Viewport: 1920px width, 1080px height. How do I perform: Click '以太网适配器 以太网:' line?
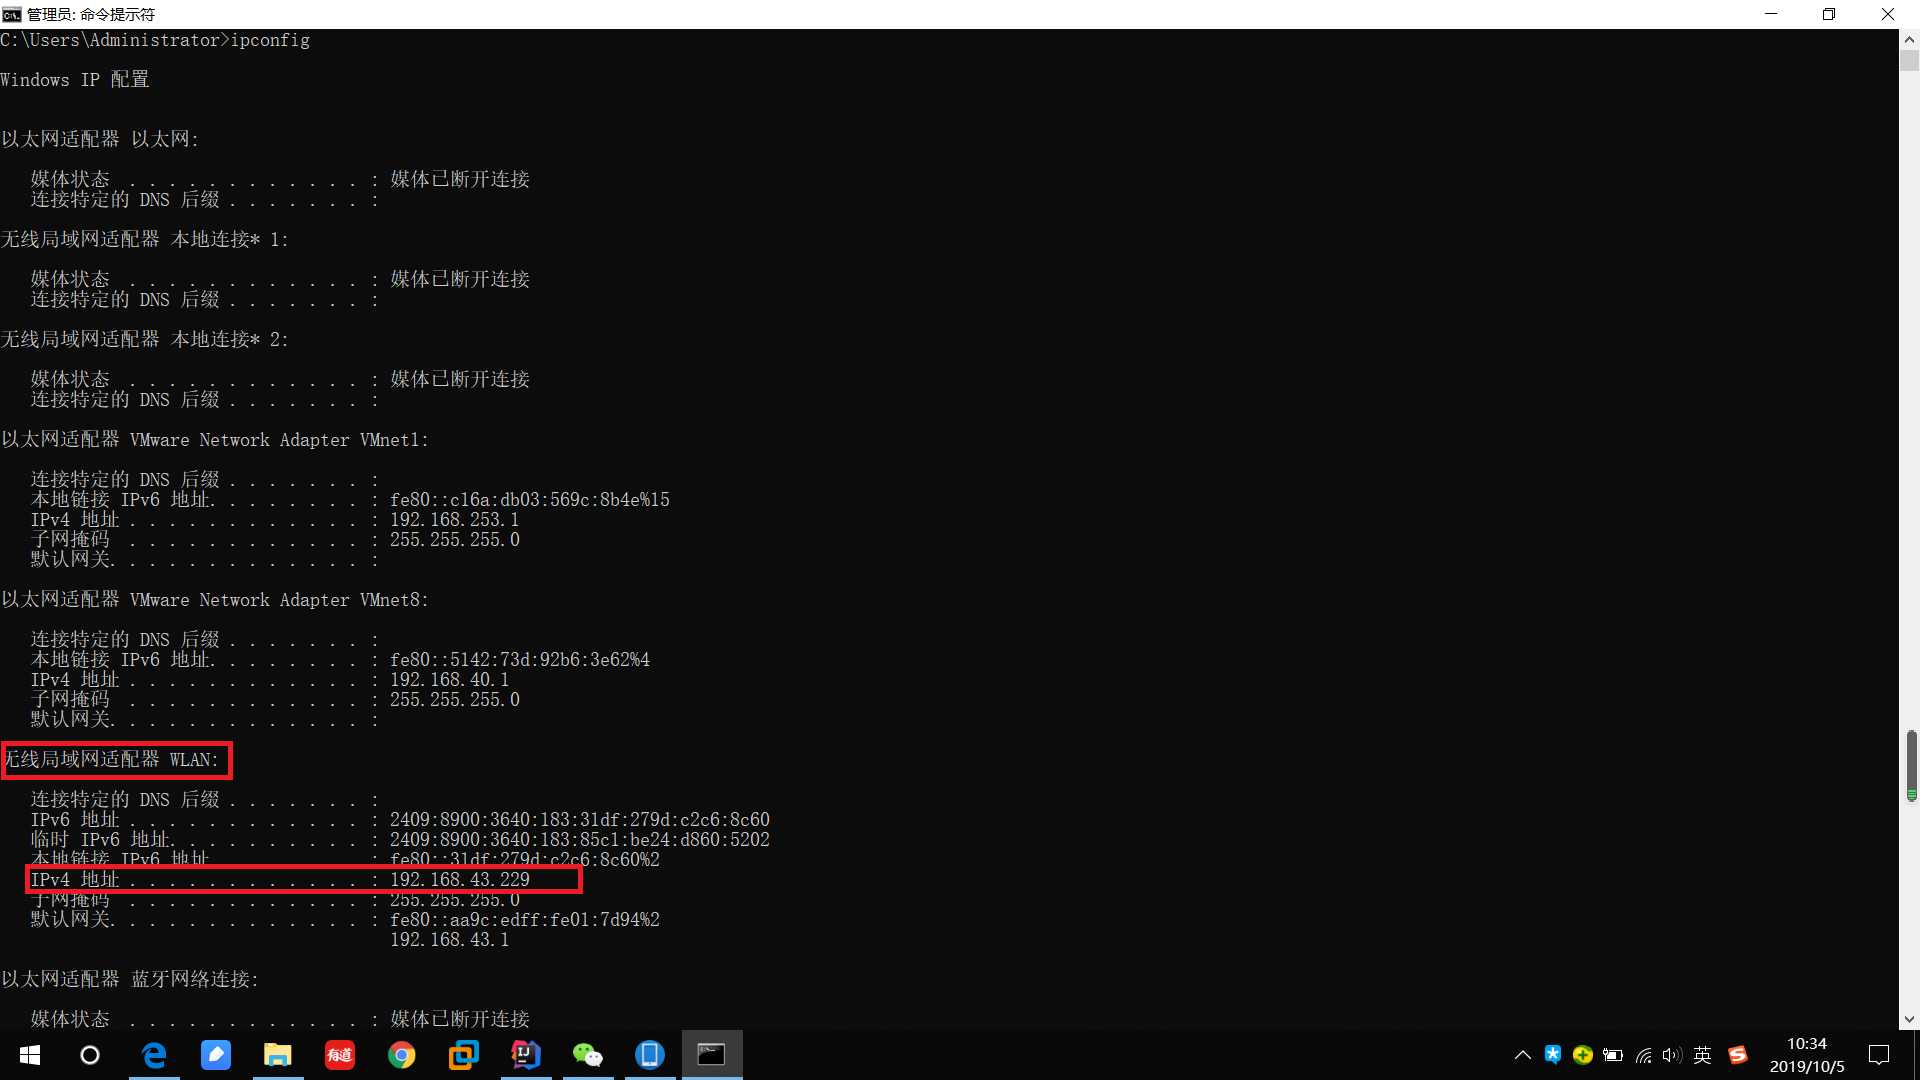[100, 139]
